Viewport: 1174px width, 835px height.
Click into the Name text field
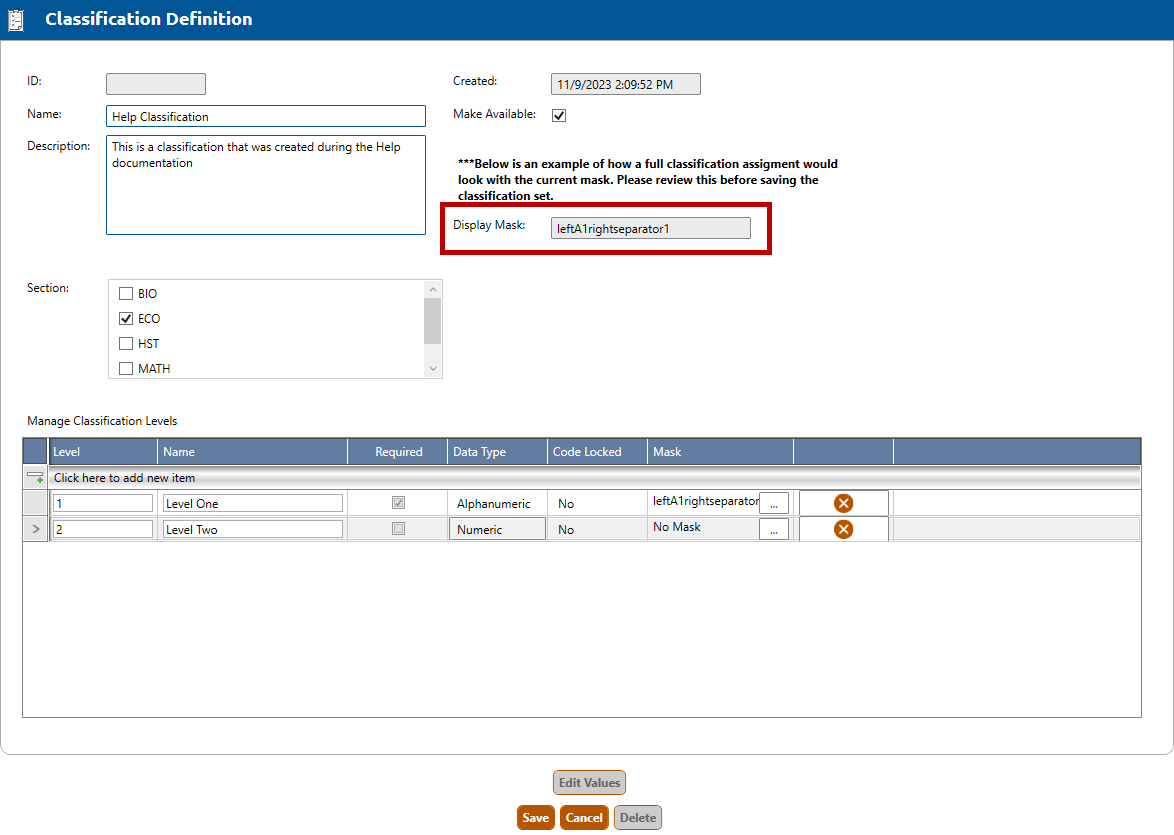265,117
